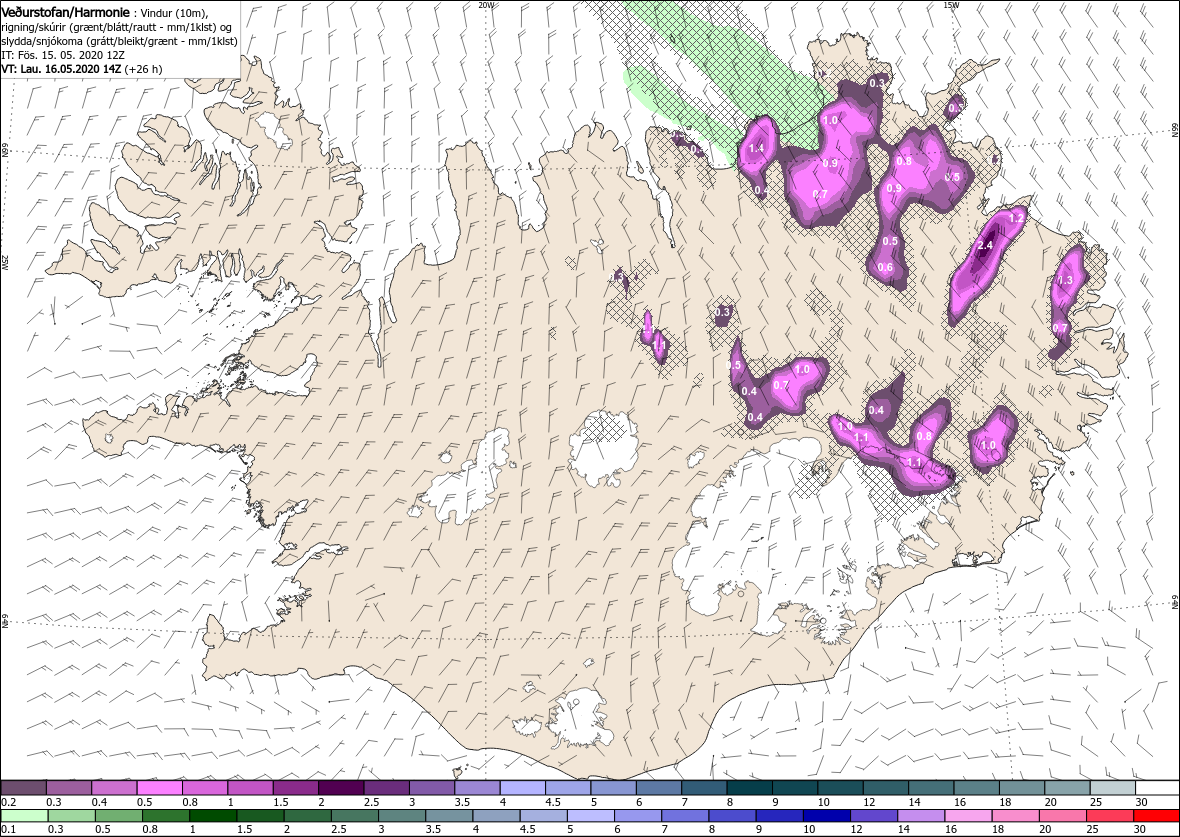
Task: Select the darkest purple swatch labeled 2 in the upper legend
Action: click(340, 788)
